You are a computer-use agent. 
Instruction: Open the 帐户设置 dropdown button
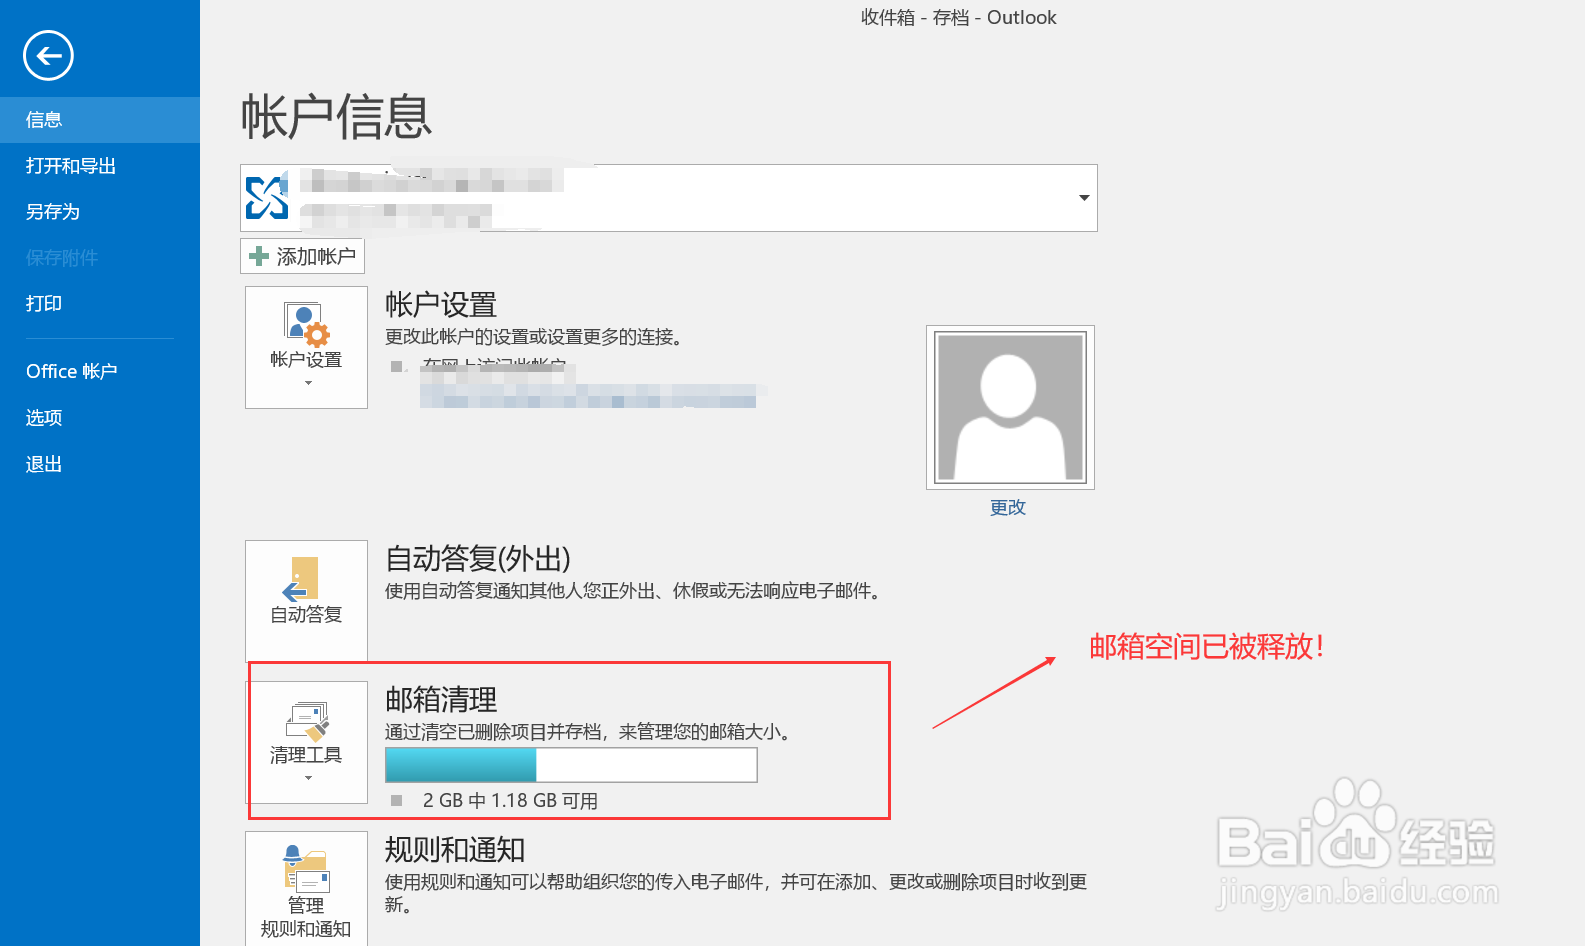pos(306,347)
